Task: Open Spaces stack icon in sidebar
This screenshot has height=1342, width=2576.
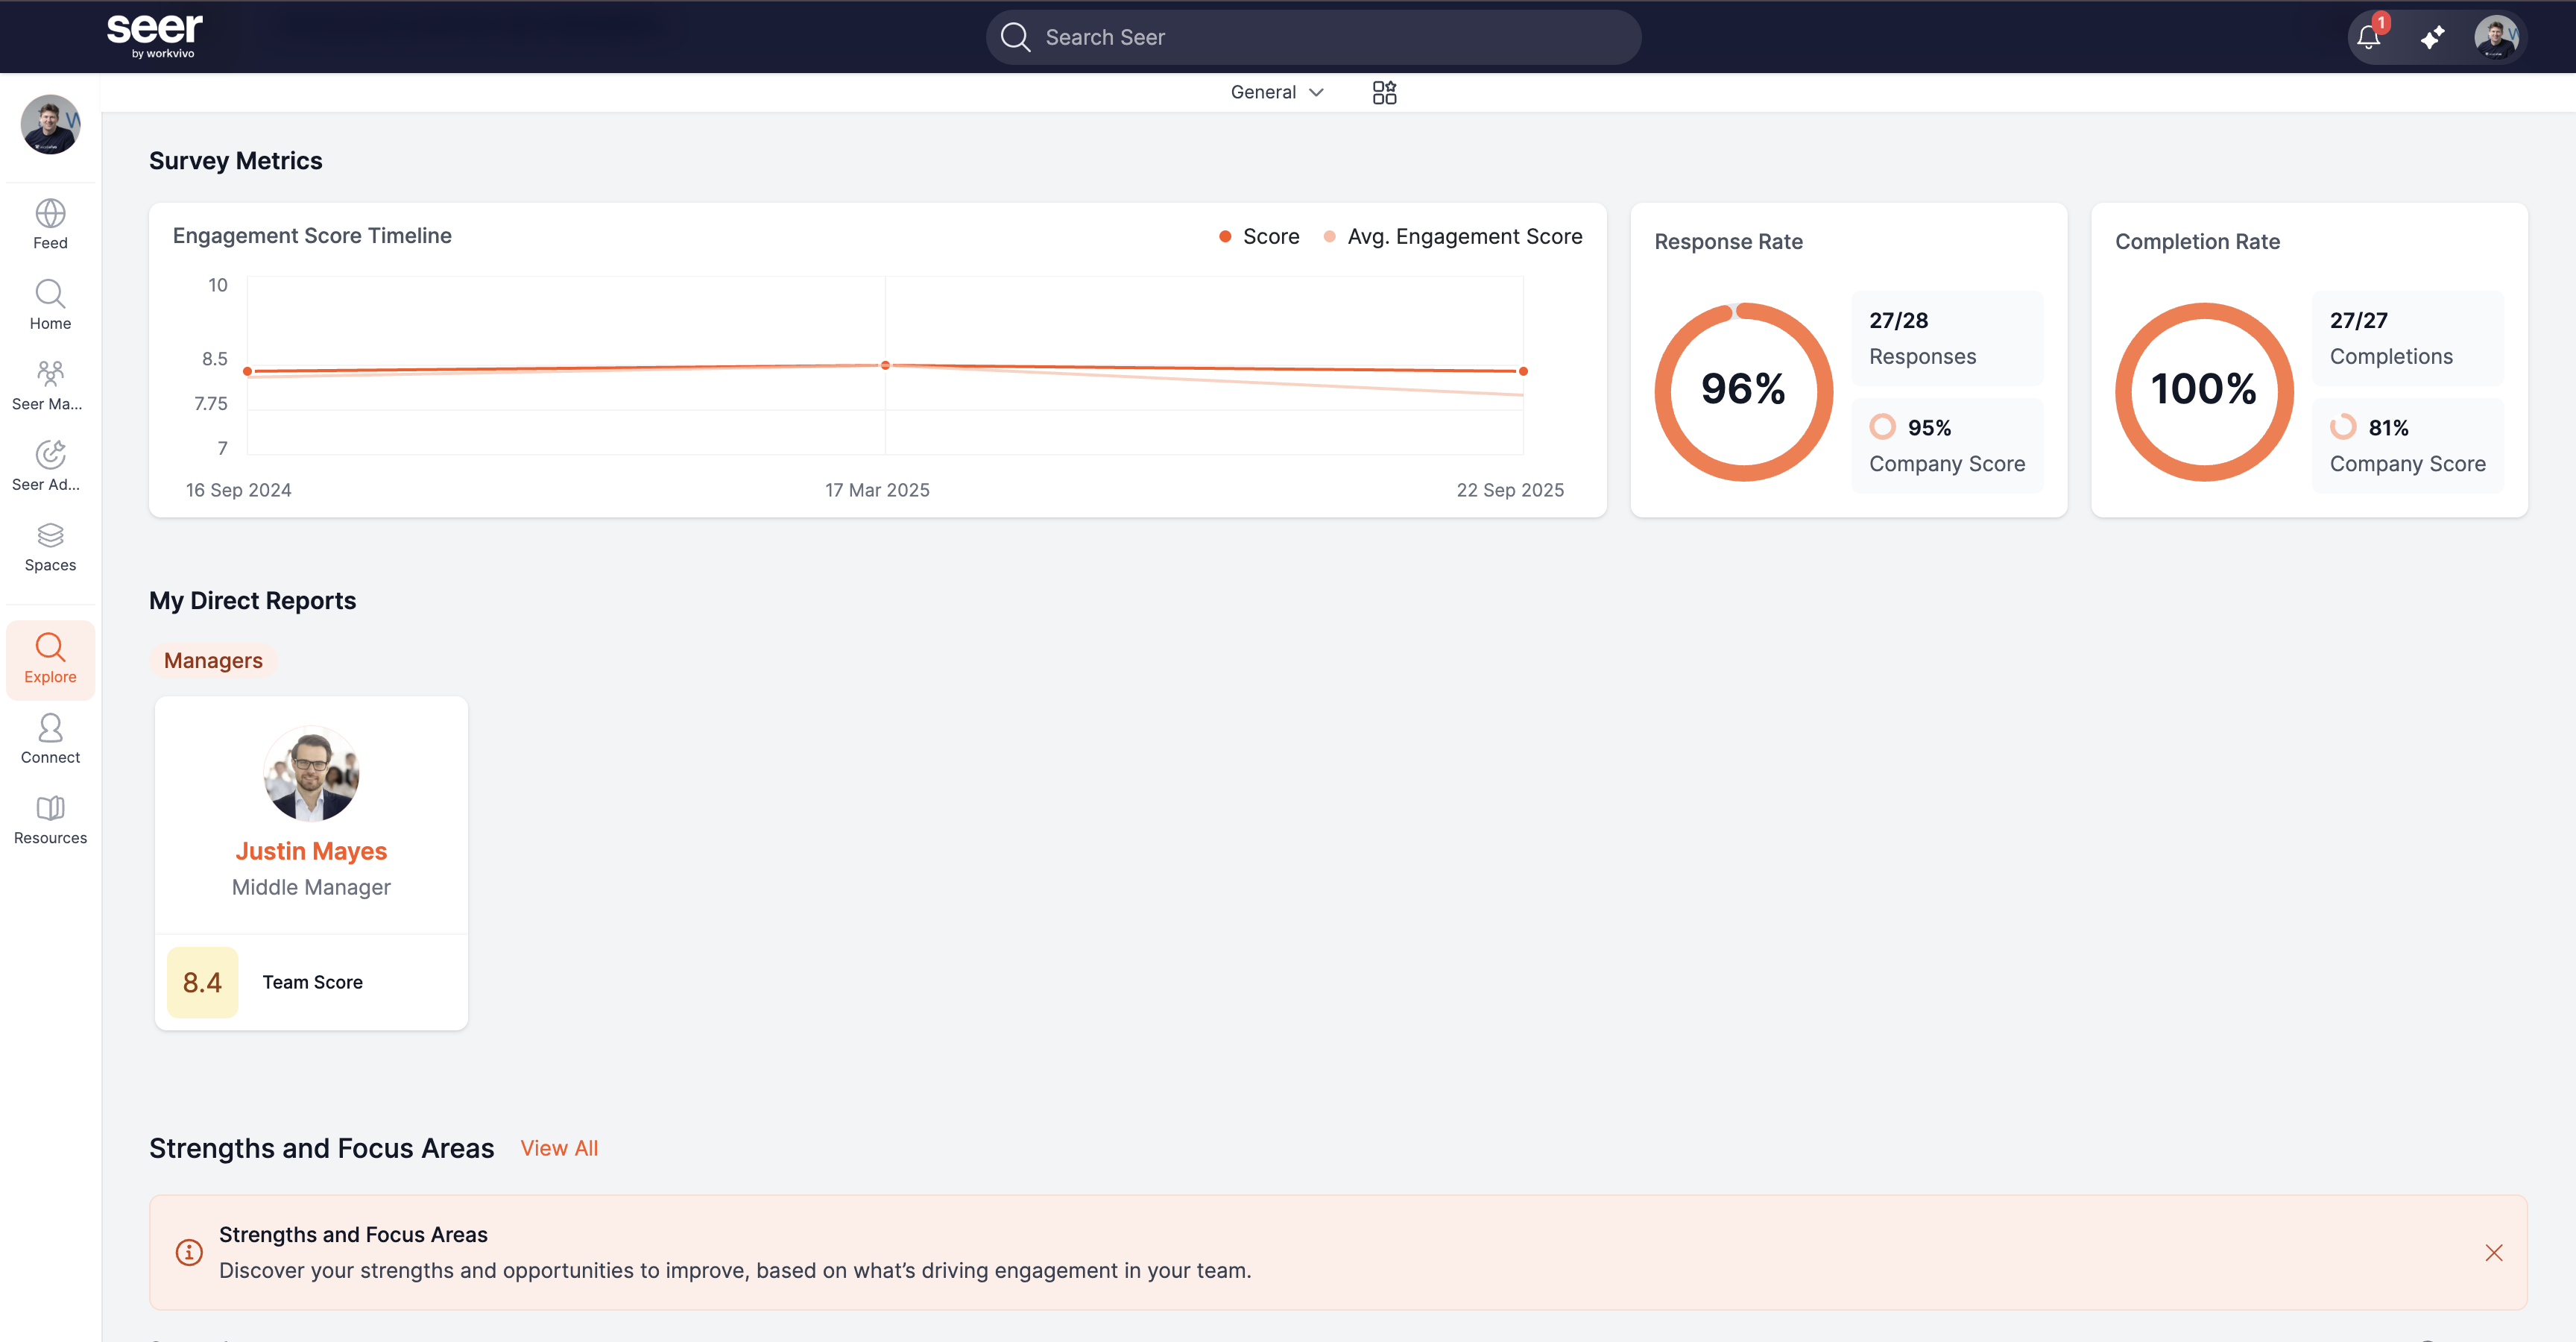Action: (x=50, y=535)
